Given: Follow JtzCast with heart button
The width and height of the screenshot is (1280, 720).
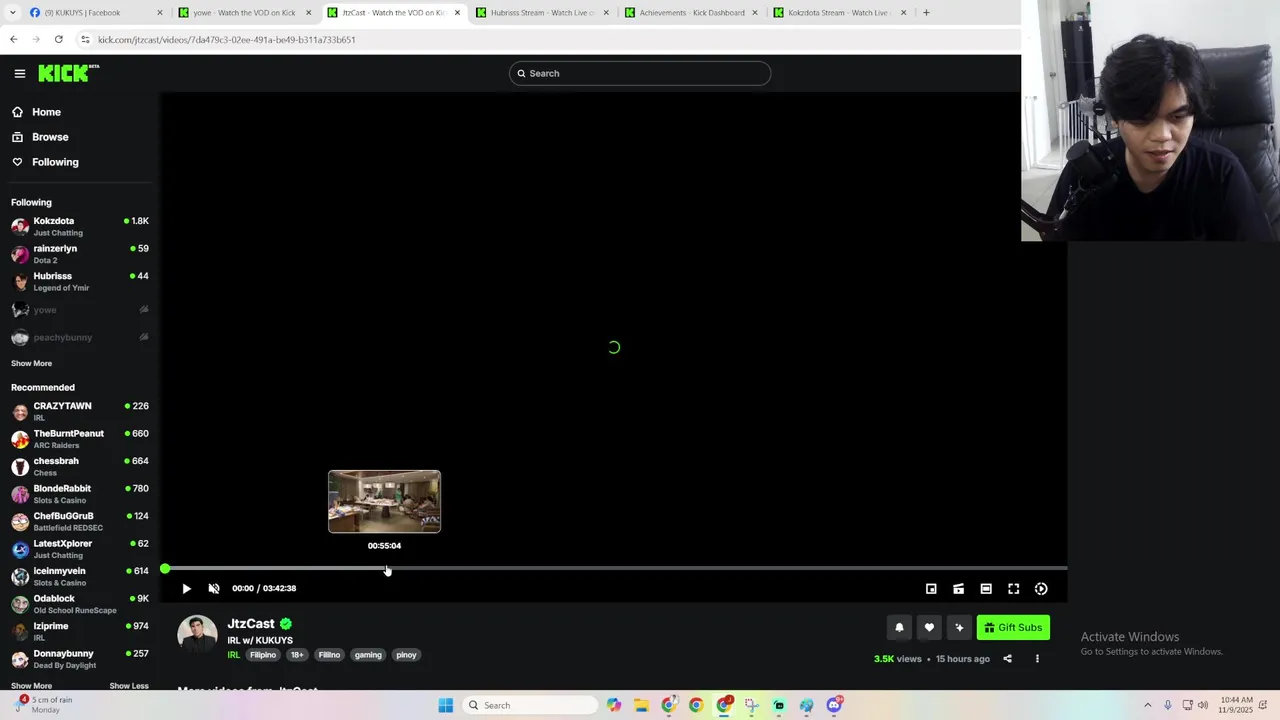Looking at the screenshot, I should 929,628.
